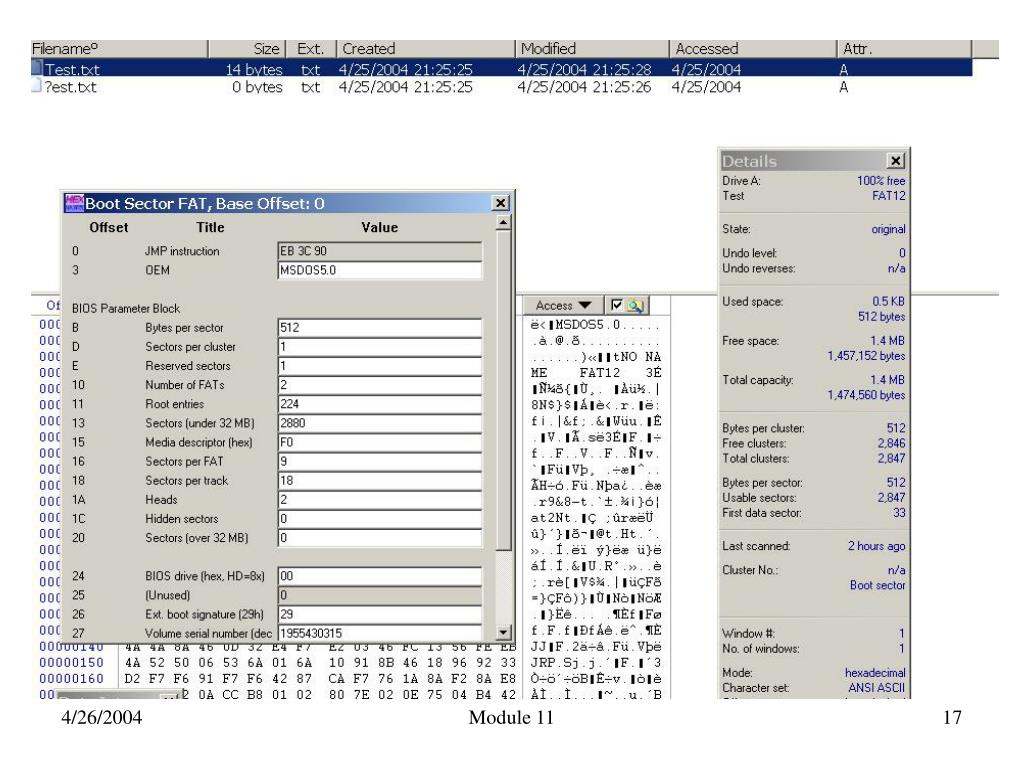Sort files by the Filename column
This screenshot has width=1024, height=768.
coord(119,48)
